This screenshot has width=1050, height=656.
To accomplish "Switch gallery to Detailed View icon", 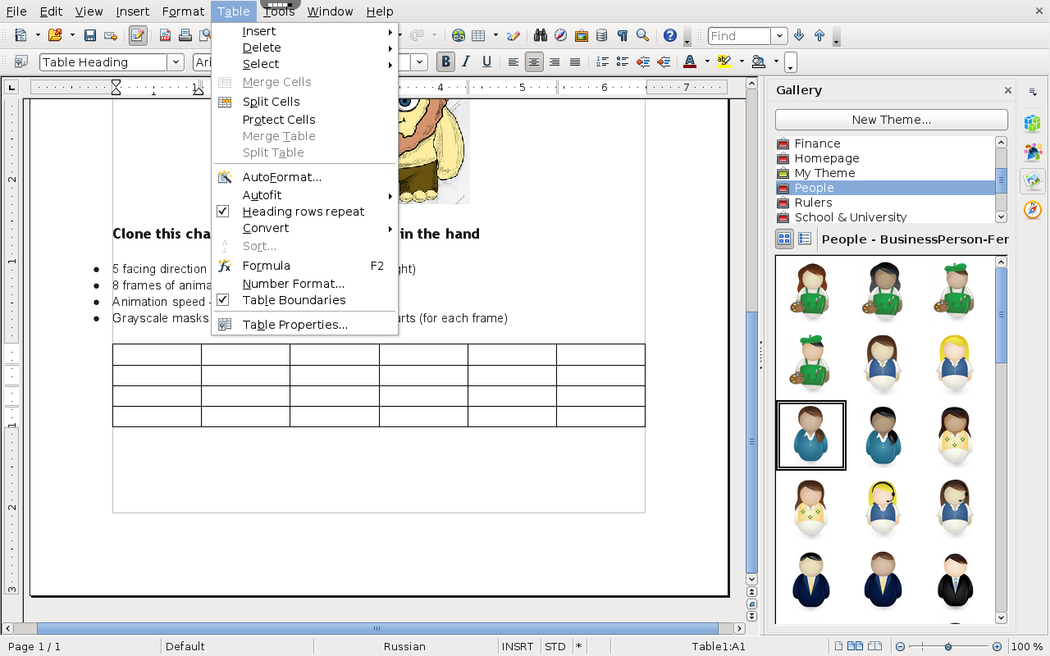I will click(x=804, y=239).
